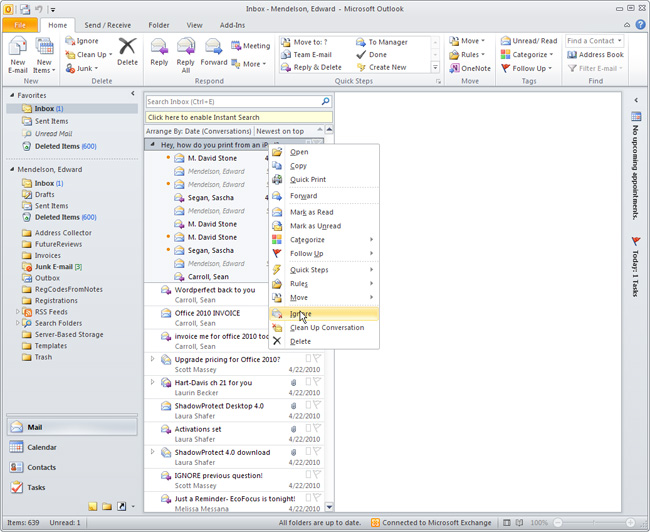The image size is (650, 532).
Task: Toggle Unread/Read status
Action: coord(529,41)
